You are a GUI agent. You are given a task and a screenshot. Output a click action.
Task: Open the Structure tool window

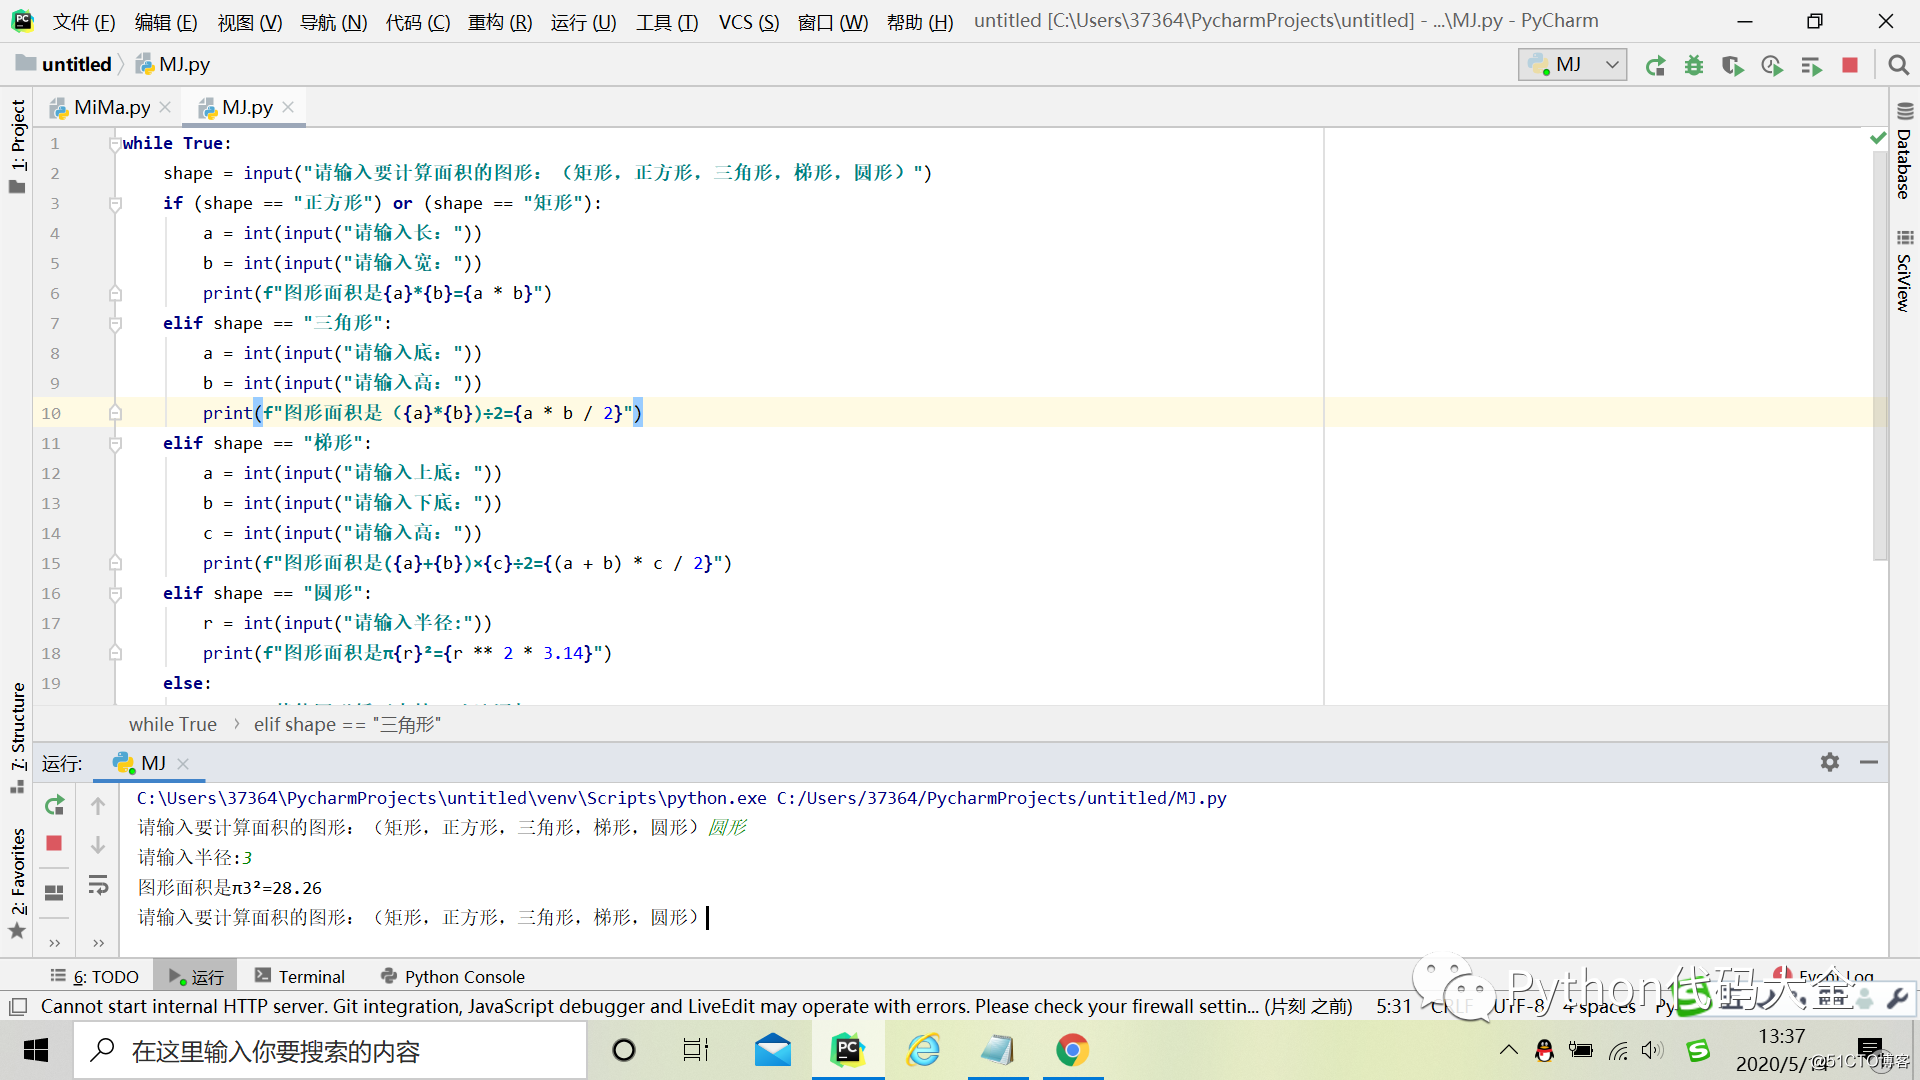[x=18, y=738]
